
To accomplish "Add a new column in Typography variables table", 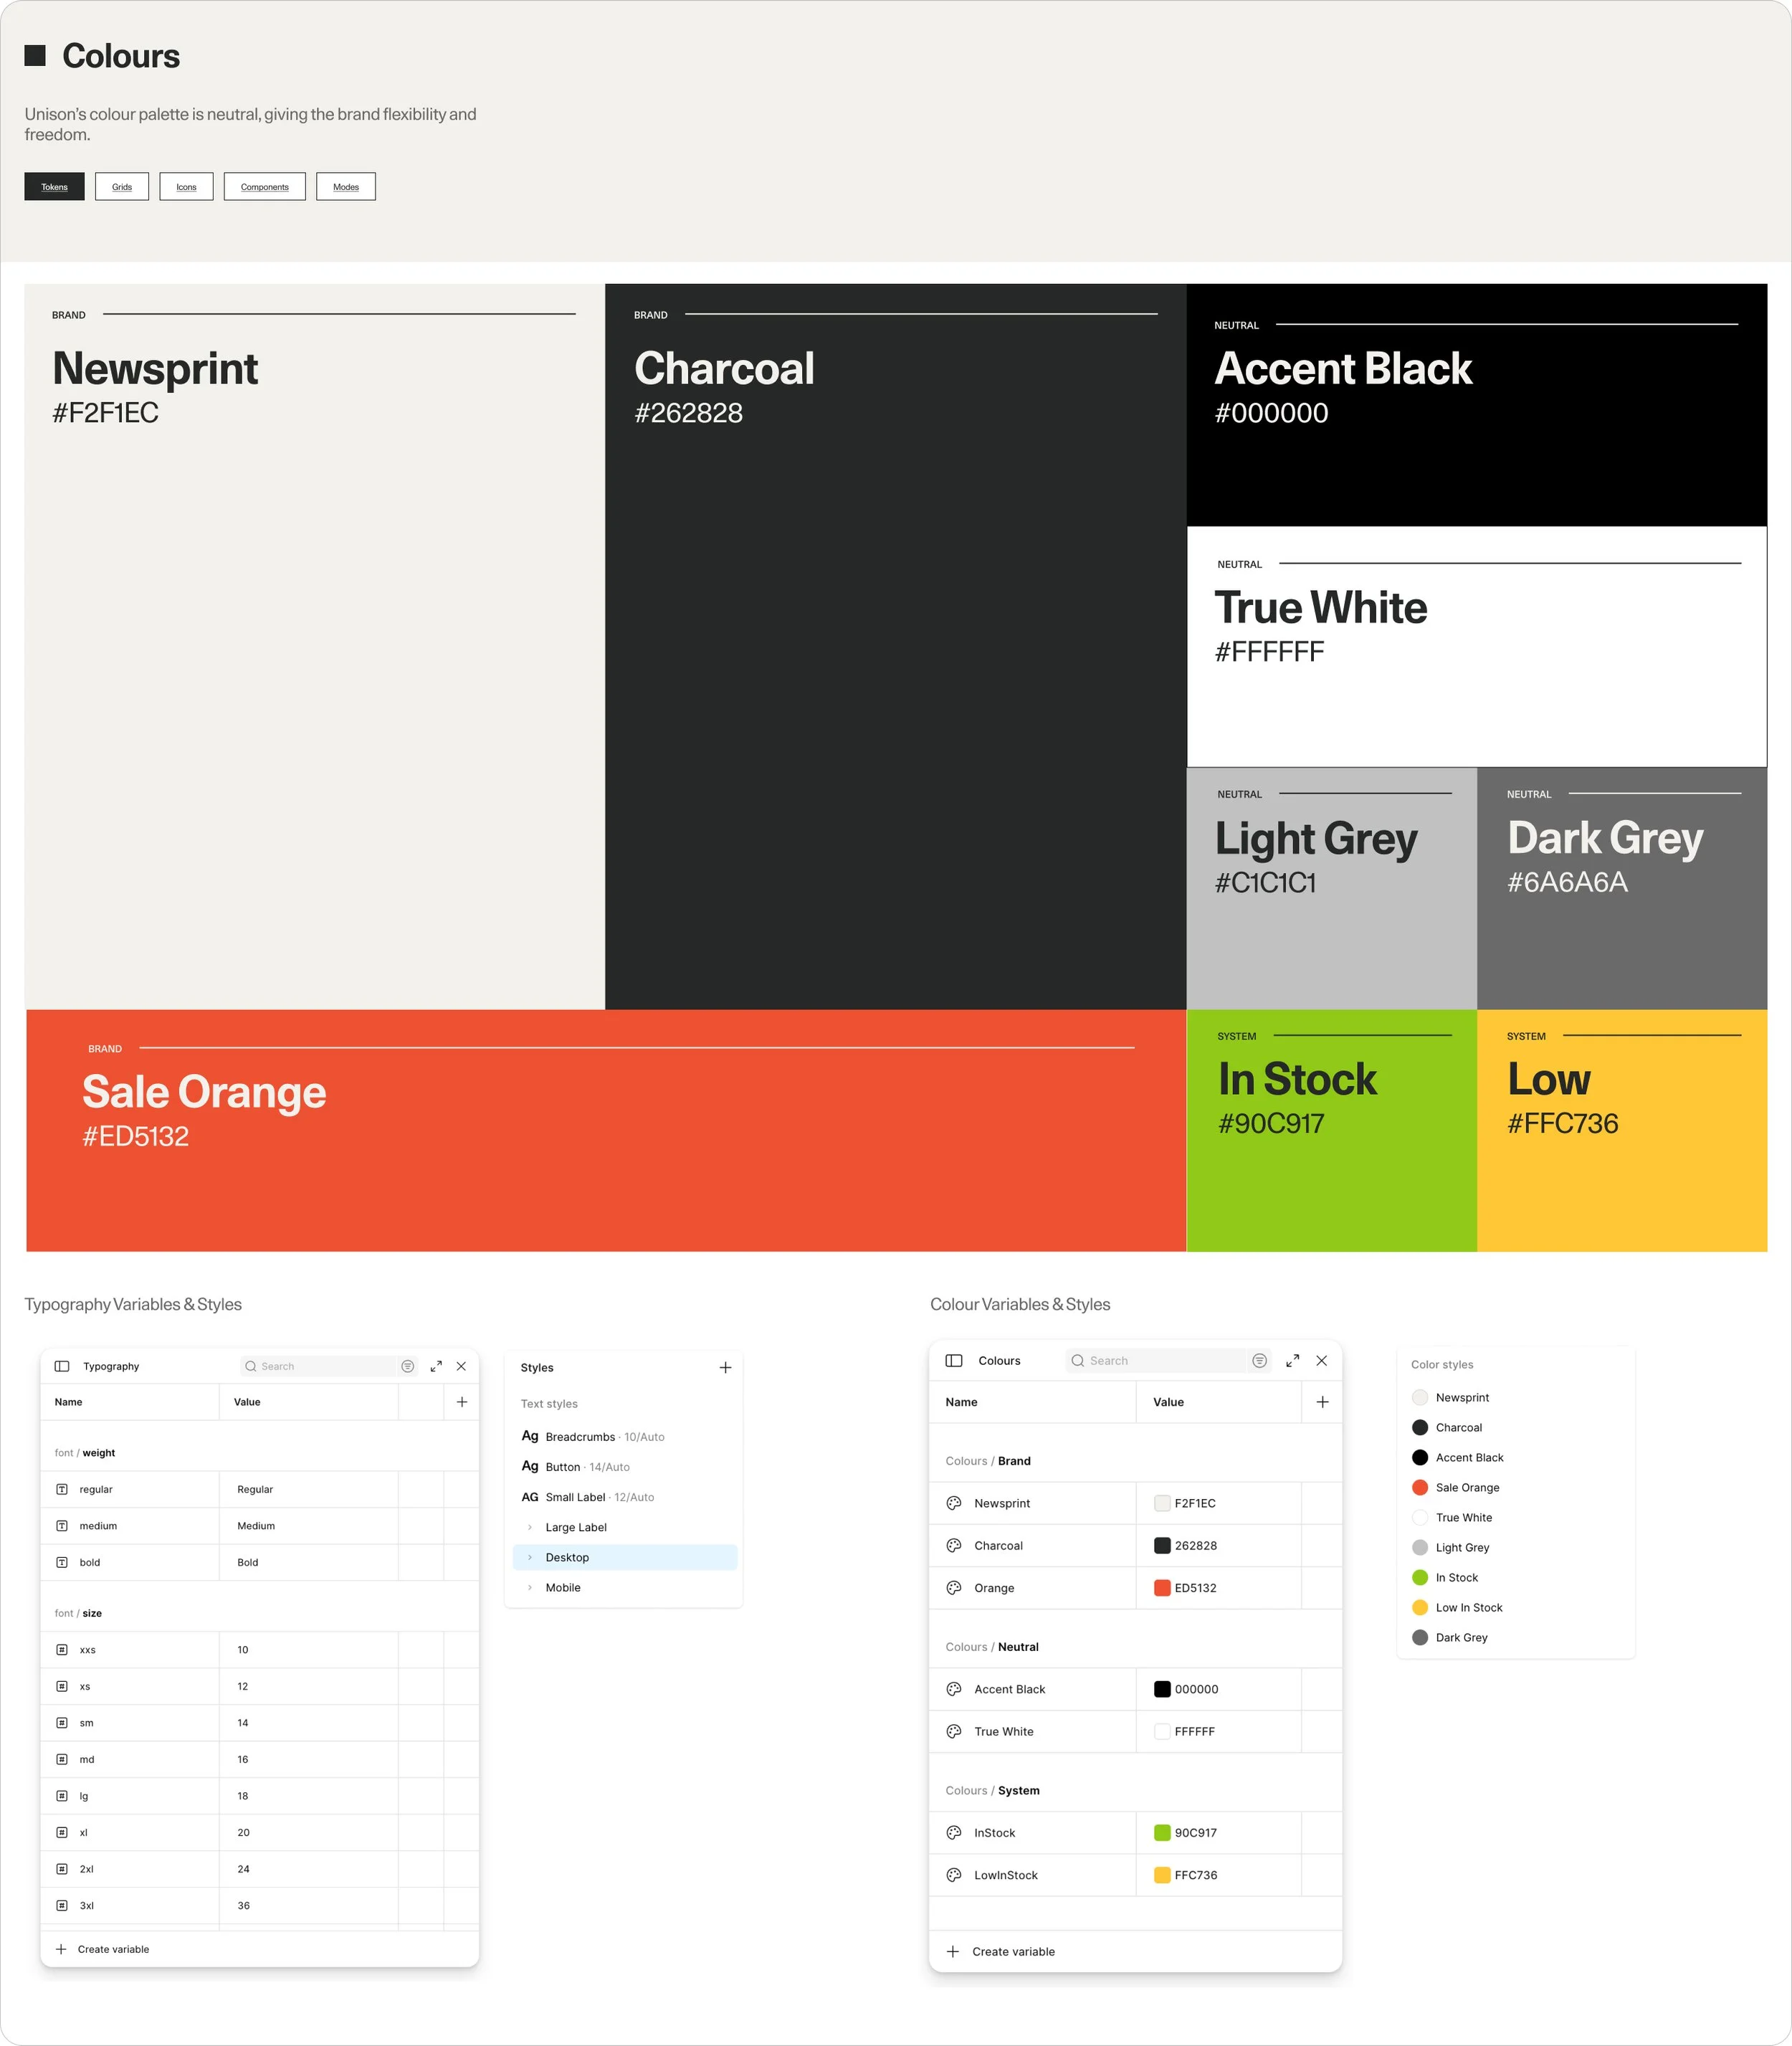I will 462,1402.
